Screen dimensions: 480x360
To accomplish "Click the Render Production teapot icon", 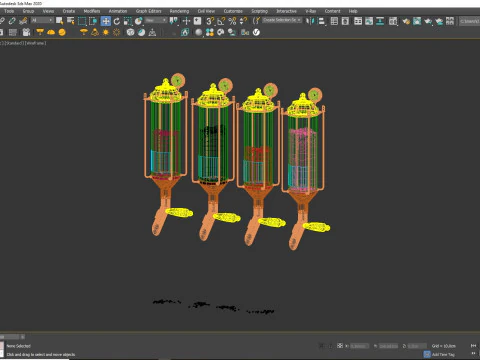I will pos(428,21).
